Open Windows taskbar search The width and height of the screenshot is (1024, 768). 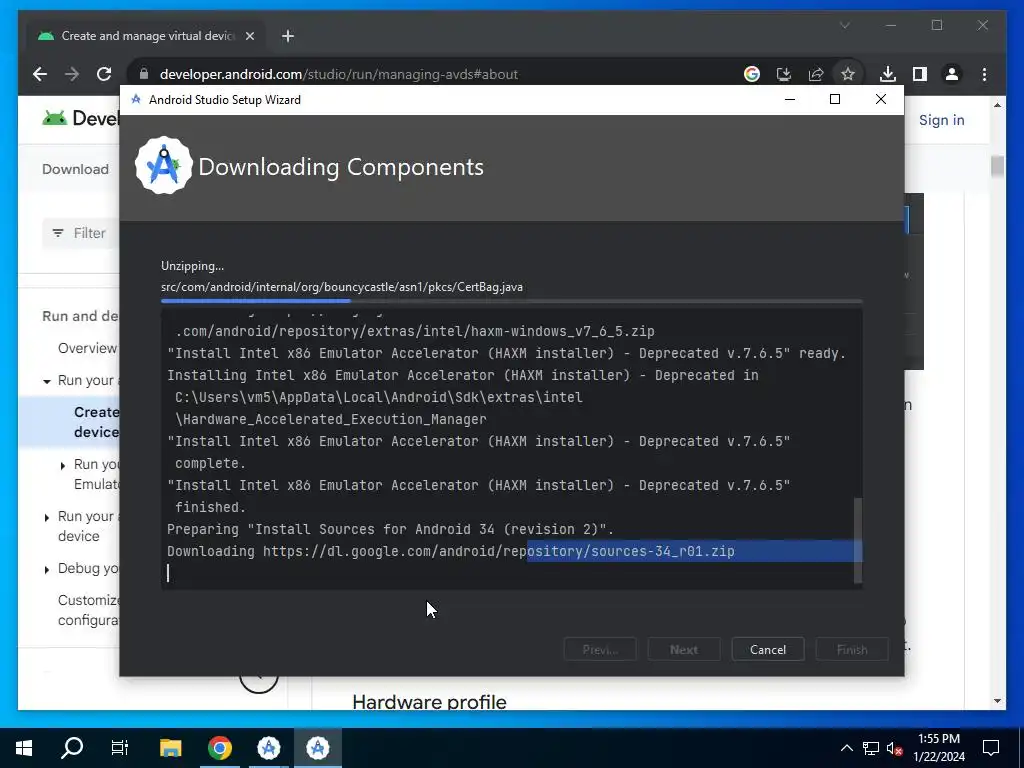point(72,748)
